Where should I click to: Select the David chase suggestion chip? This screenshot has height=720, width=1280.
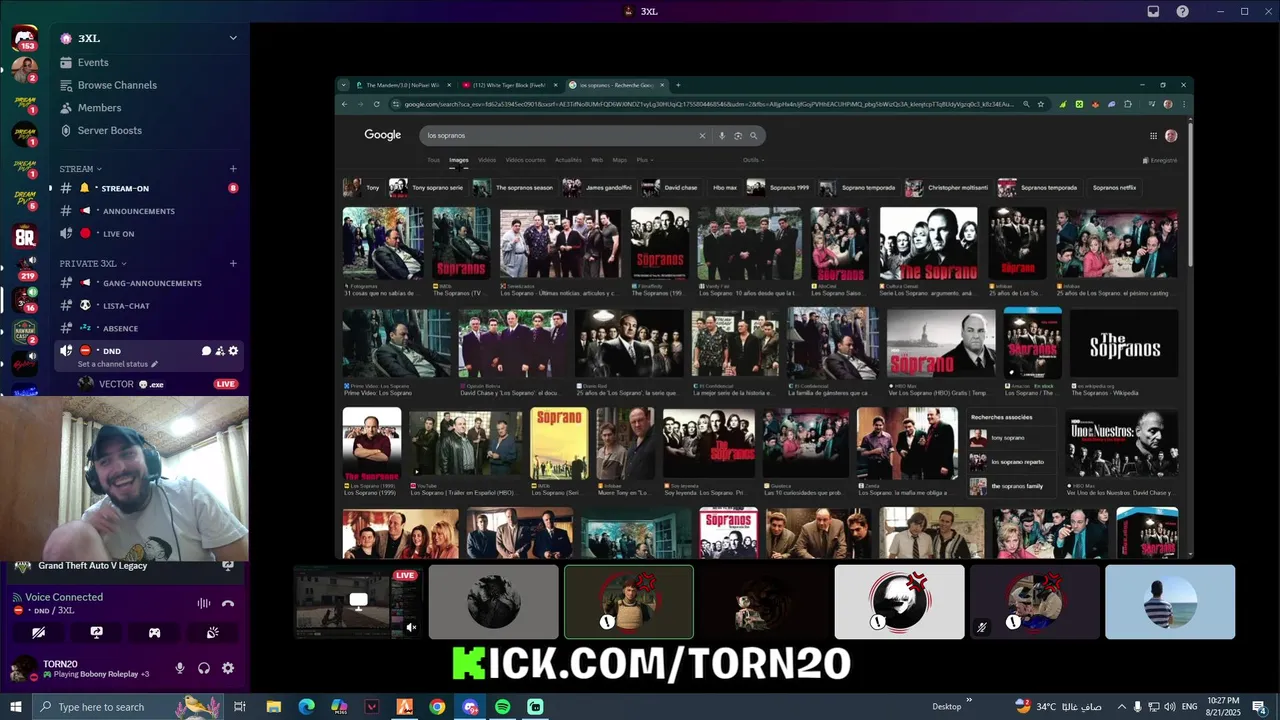pos(671,187)
